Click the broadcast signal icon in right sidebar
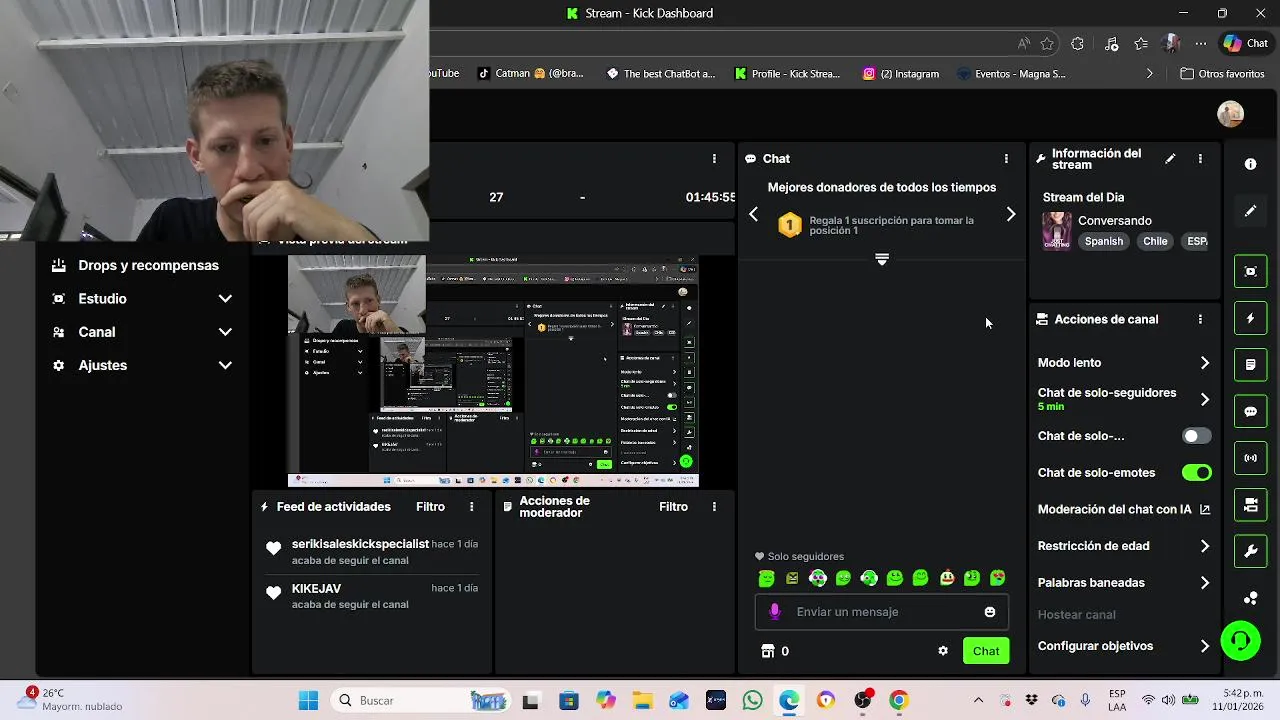 pos(1250,458)
